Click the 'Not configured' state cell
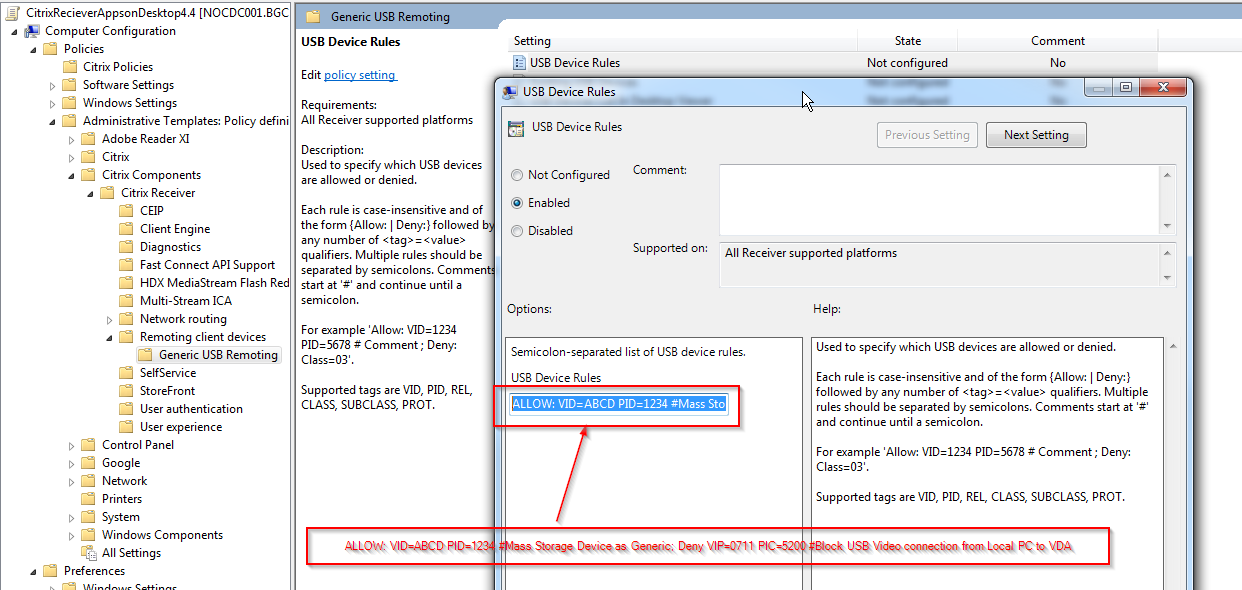 click(x=907, y=63)
